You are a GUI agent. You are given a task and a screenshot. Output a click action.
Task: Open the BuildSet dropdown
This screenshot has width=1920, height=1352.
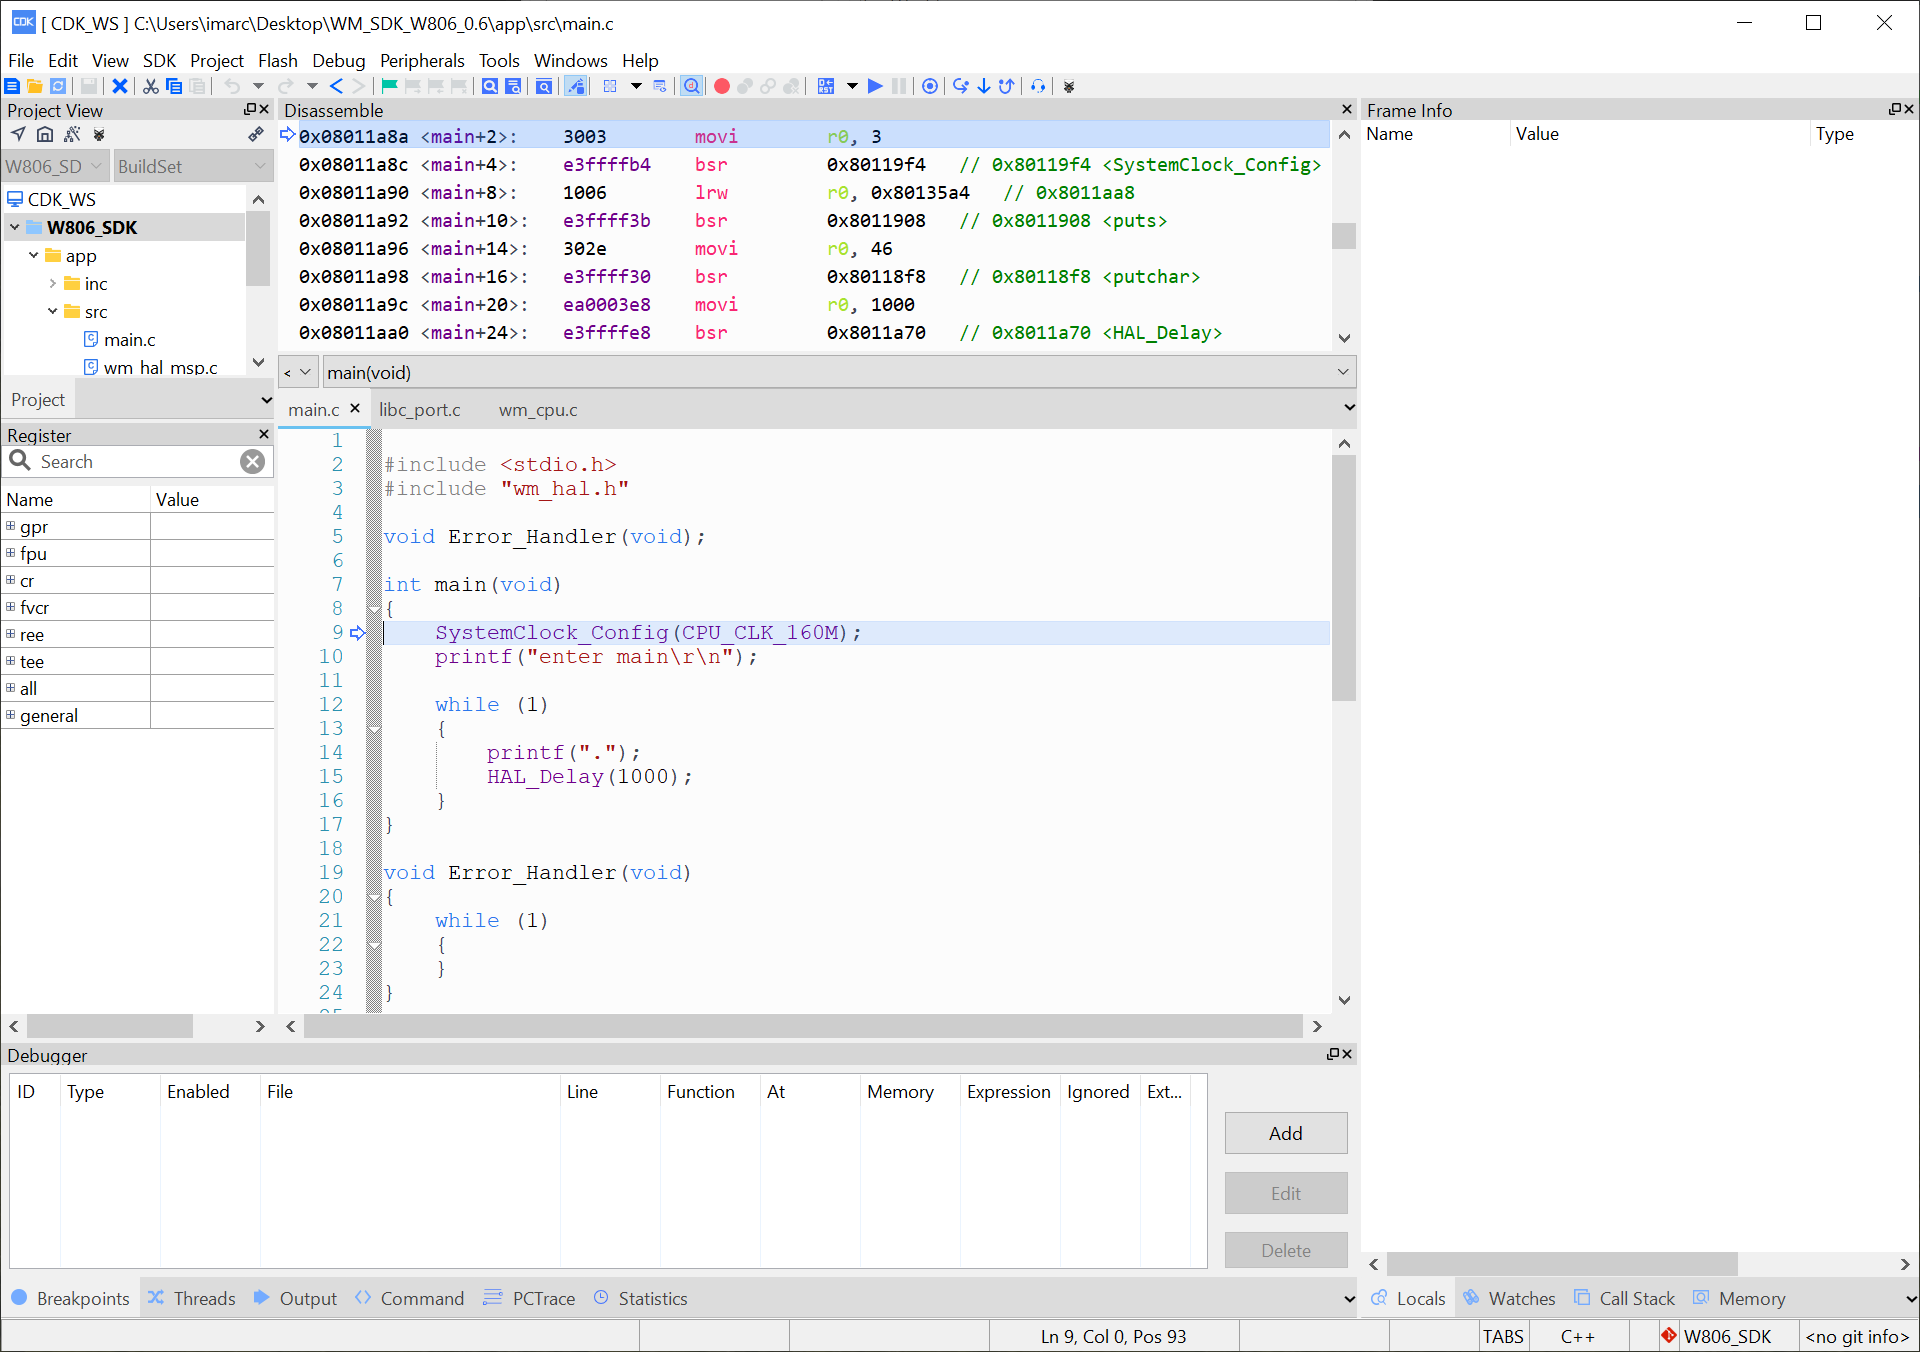[260, 166]
